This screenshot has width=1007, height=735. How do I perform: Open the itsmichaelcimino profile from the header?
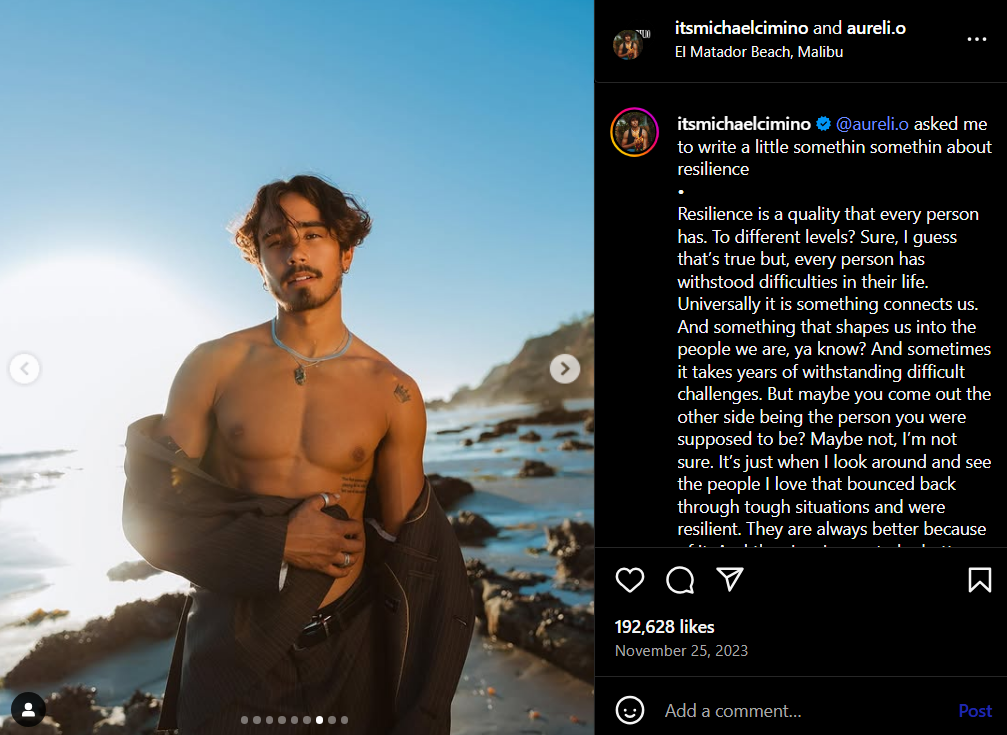click(x=741, y=28)
